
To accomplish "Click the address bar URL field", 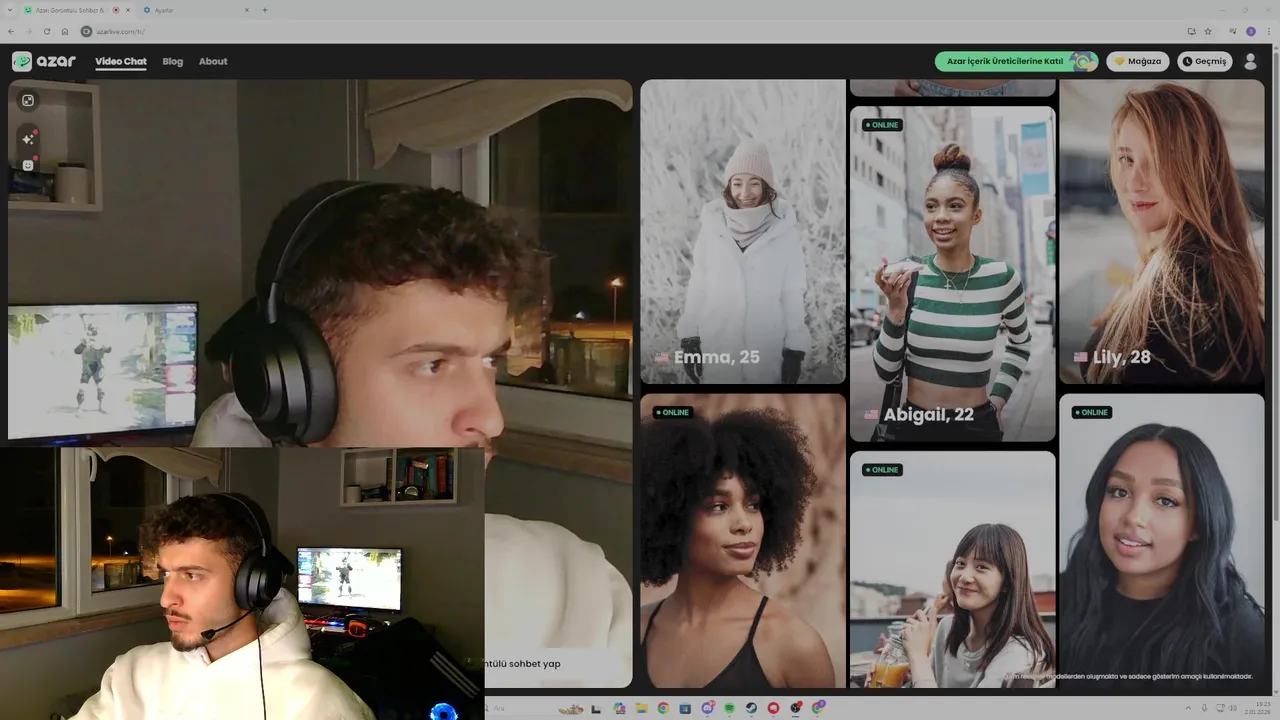I will pos(630,31).
